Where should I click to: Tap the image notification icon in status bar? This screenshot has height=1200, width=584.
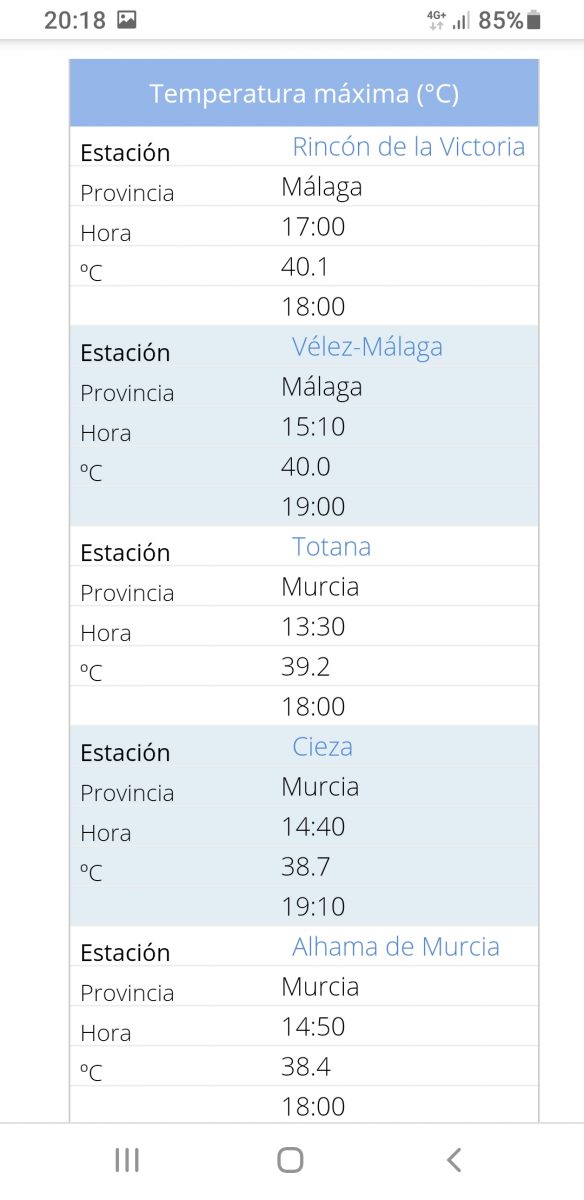(127, 20)
